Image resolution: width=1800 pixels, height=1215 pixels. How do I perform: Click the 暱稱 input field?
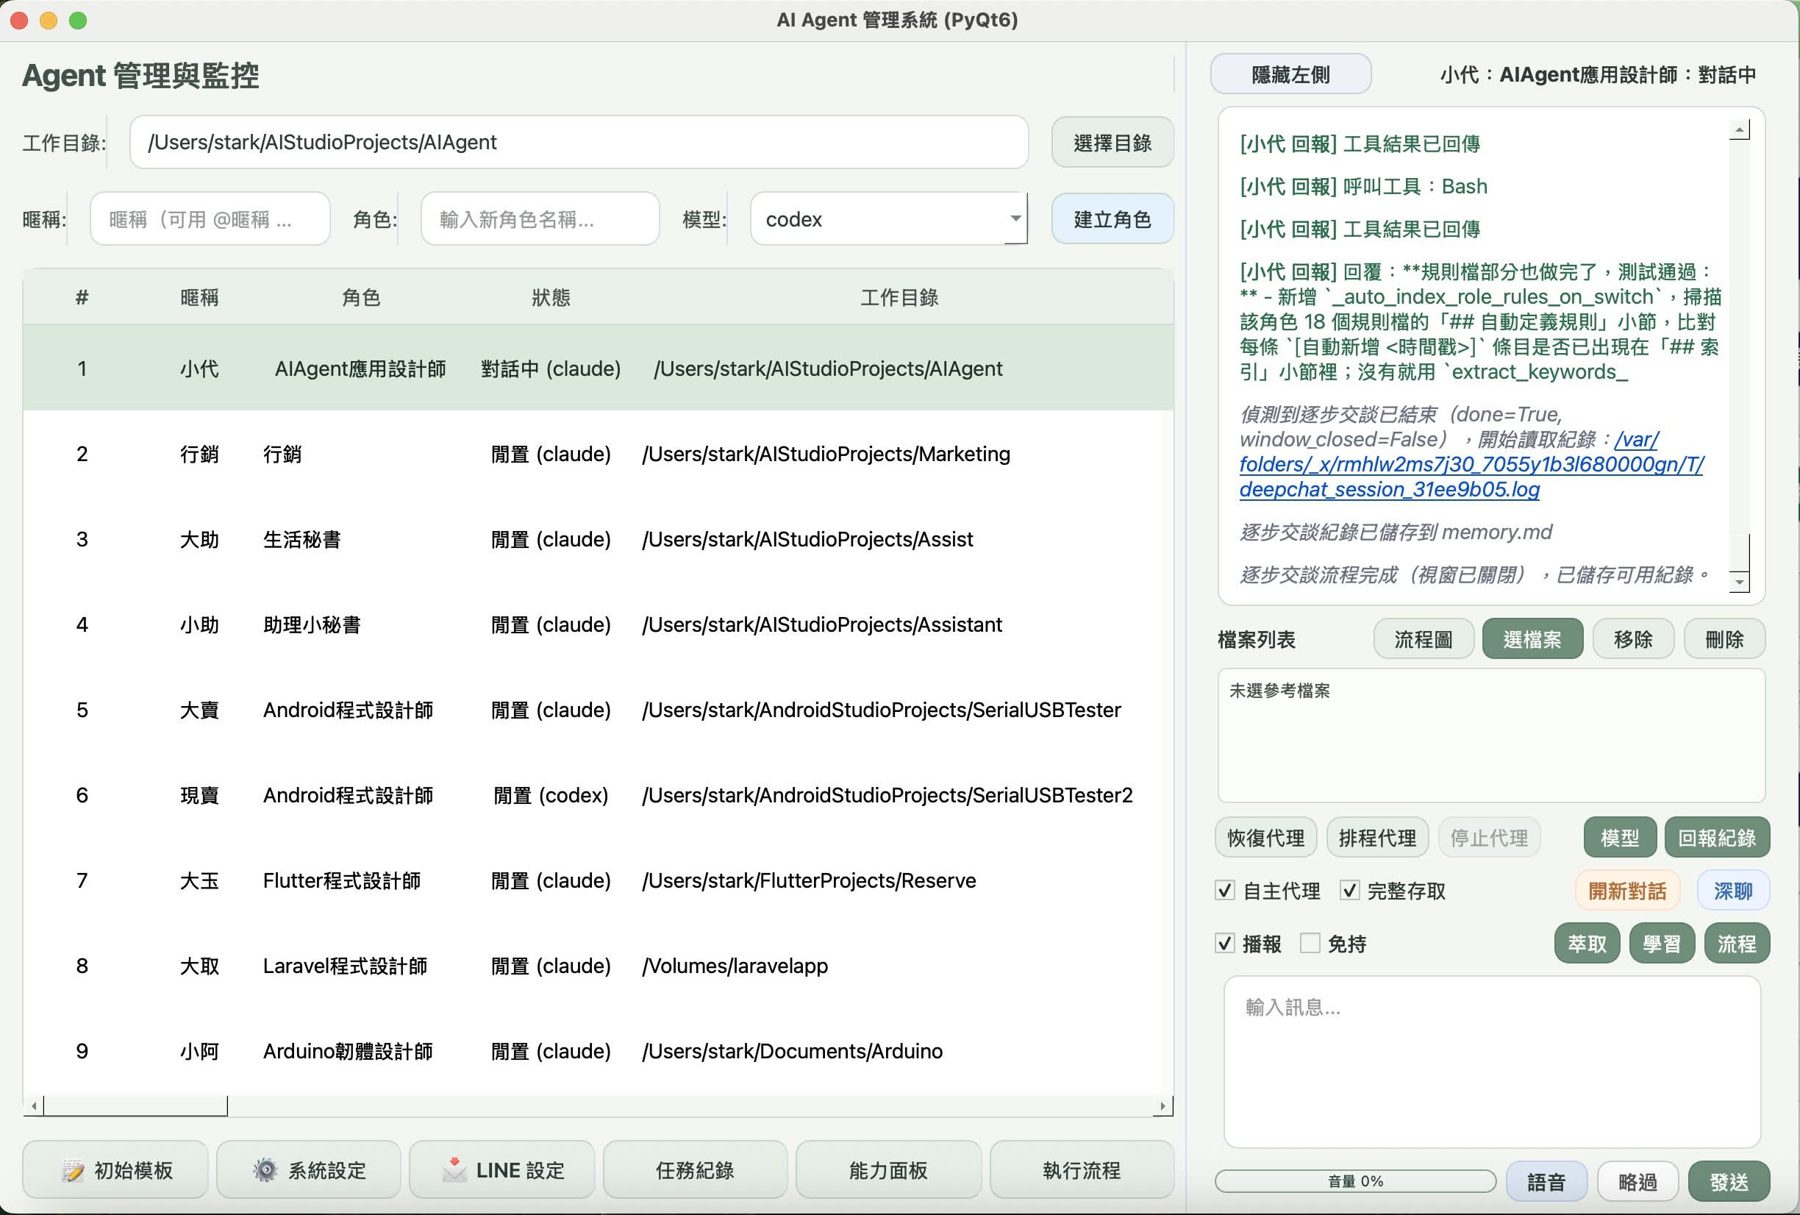coord(210,219)
